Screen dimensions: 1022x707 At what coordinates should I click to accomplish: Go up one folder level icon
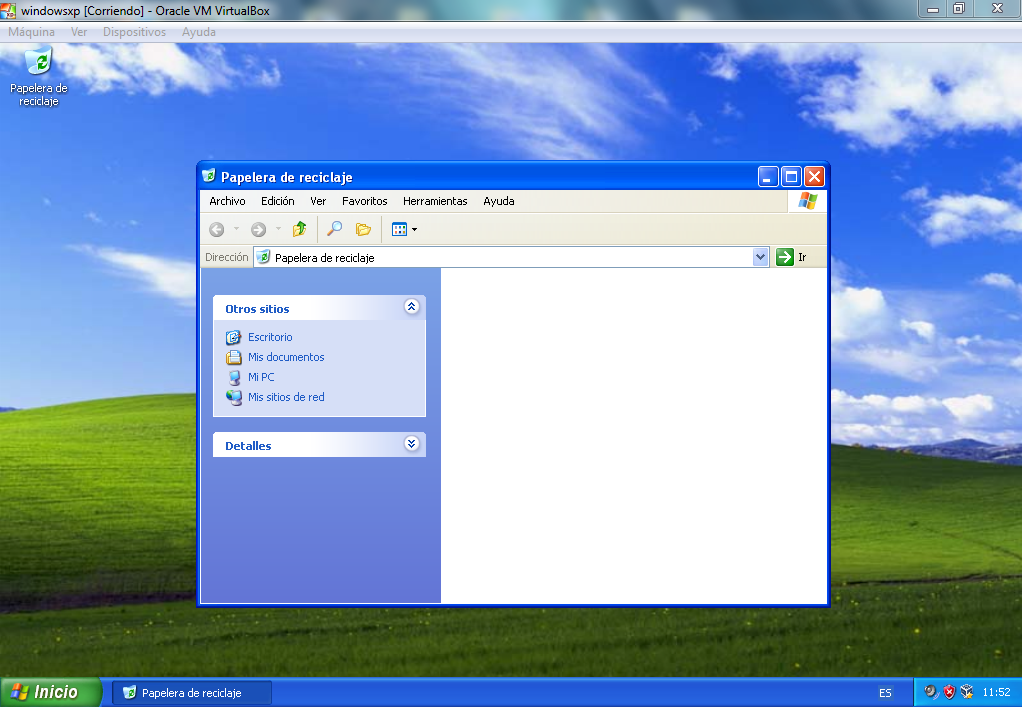click(299, 229)
